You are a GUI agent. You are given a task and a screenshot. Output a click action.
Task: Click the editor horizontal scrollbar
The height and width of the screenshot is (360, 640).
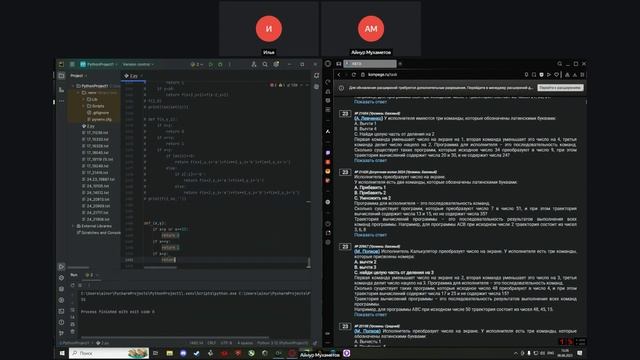[160, 267]
